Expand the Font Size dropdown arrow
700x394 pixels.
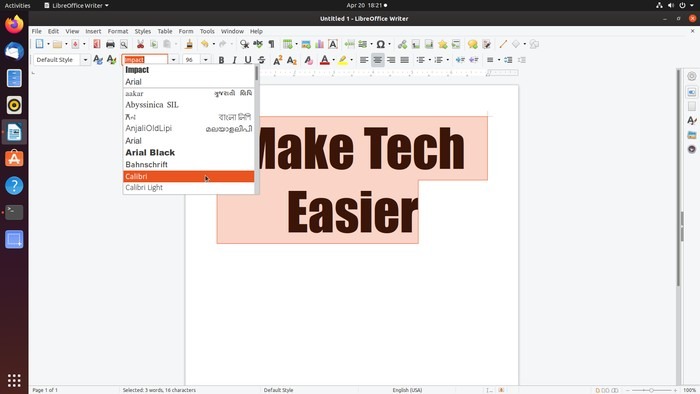[205, 60]
